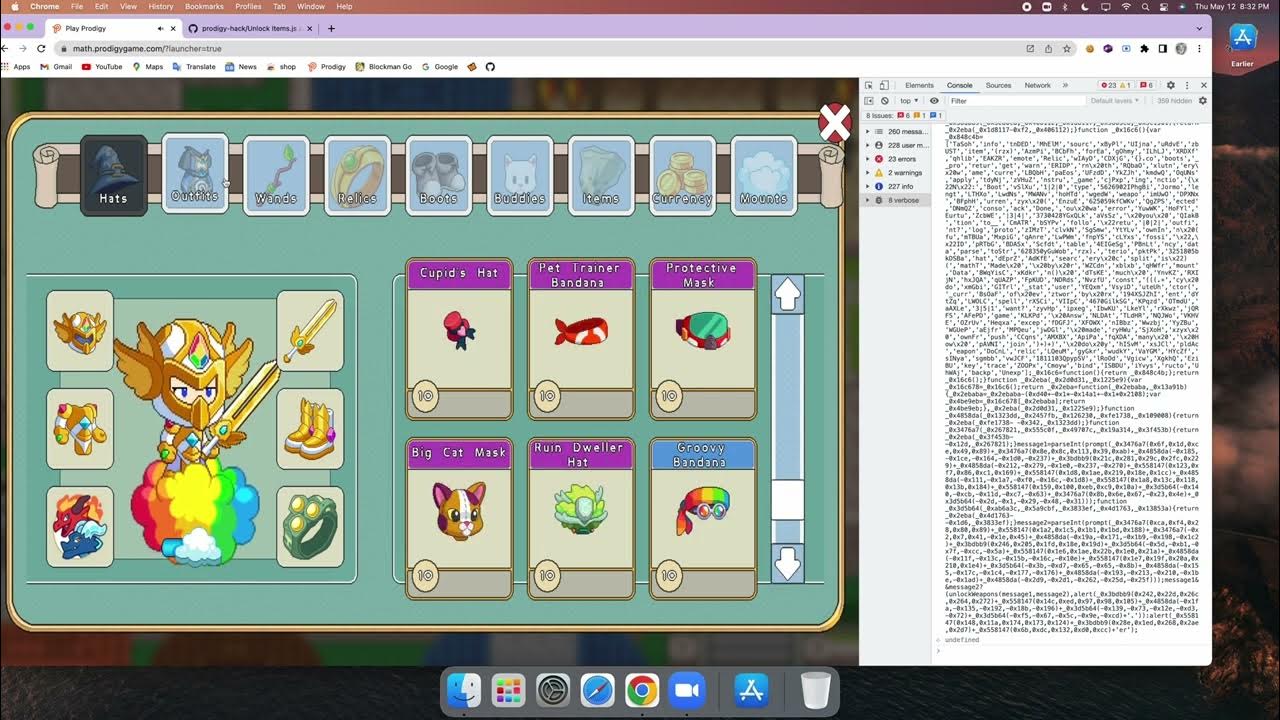Open the Wands category tab

(x=276, y=175)
